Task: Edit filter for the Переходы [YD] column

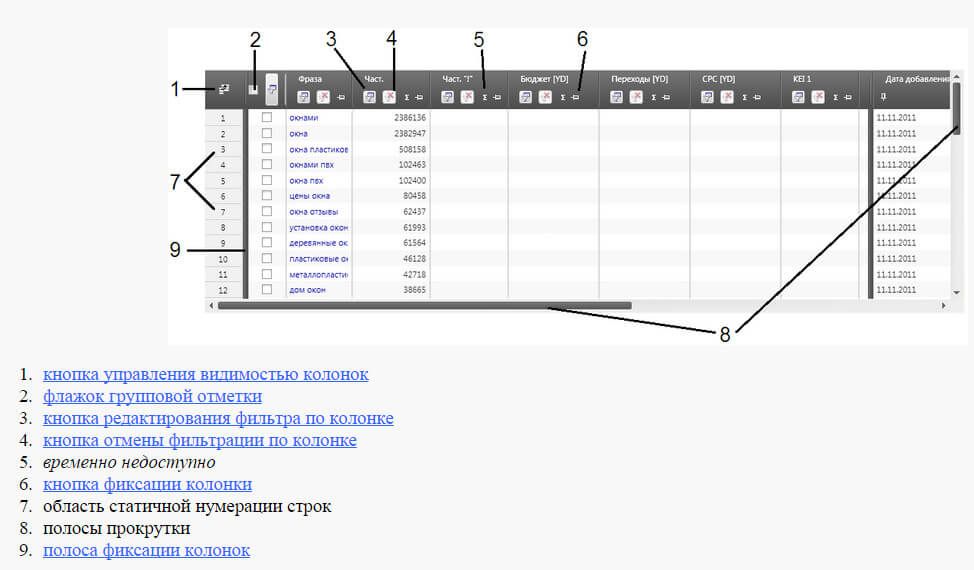Action: (x=616, y=97)
